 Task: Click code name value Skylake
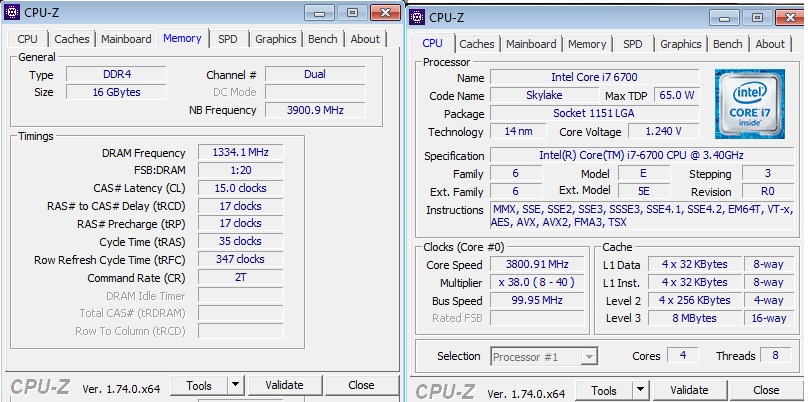pyautogui.click(x=544, y=95)
